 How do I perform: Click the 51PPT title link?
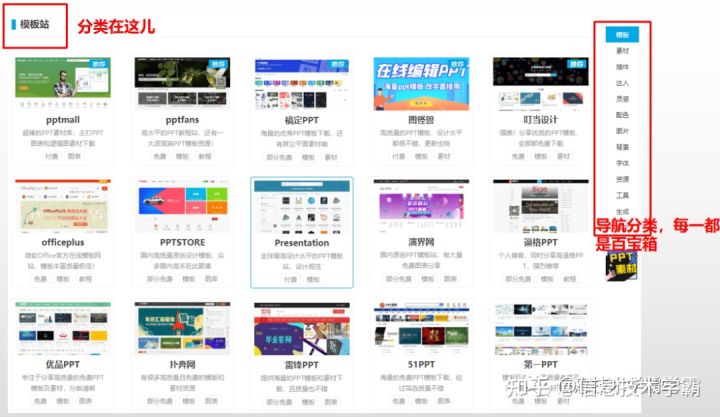click(x=421, y=365)
